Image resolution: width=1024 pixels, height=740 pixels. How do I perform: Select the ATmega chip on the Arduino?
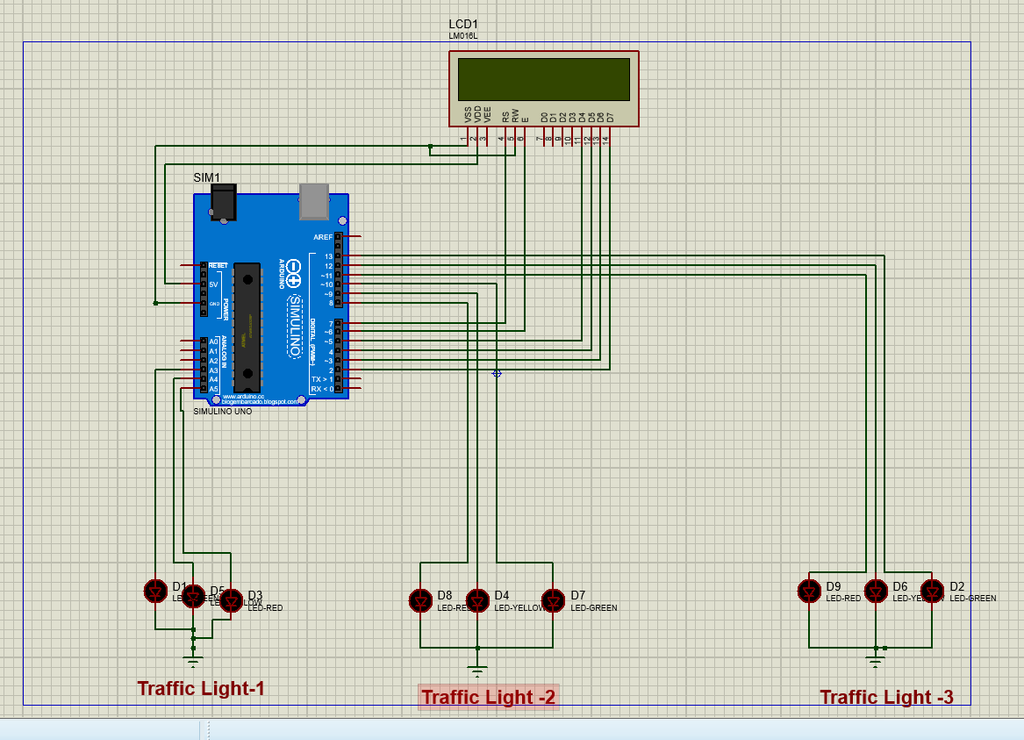point(248,327)
